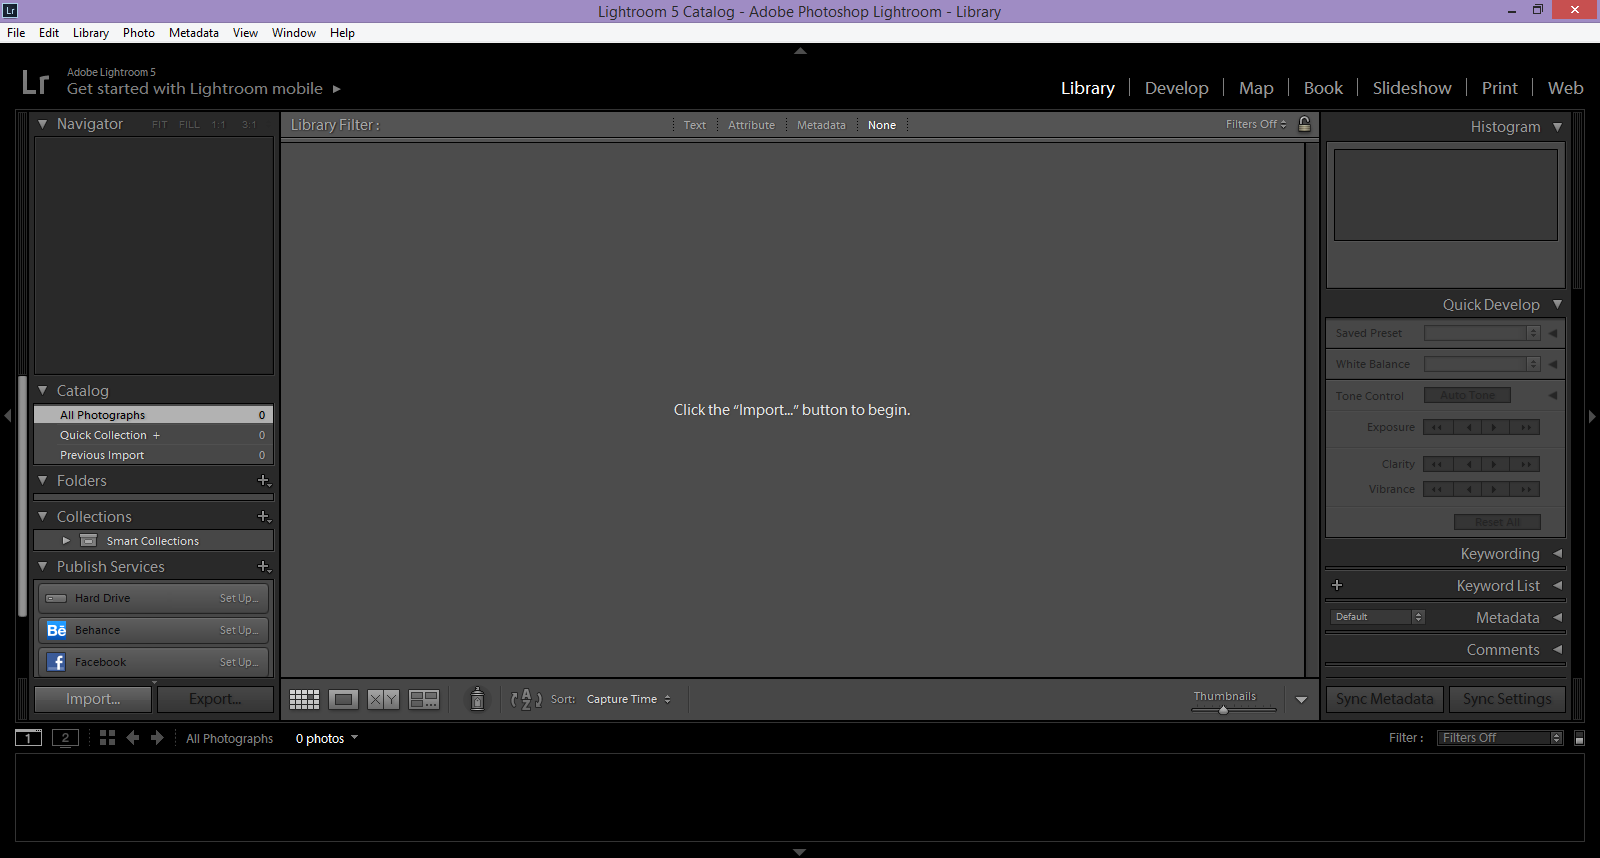Click the Import... button

pos(93,699)
